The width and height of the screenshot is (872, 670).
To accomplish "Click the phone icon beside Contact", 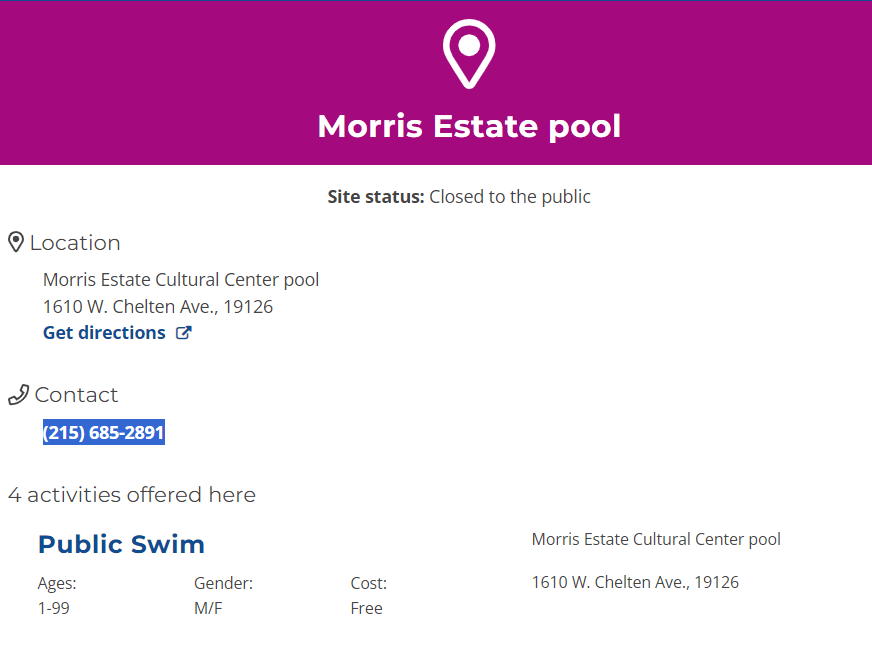I will tap(18, 395).
